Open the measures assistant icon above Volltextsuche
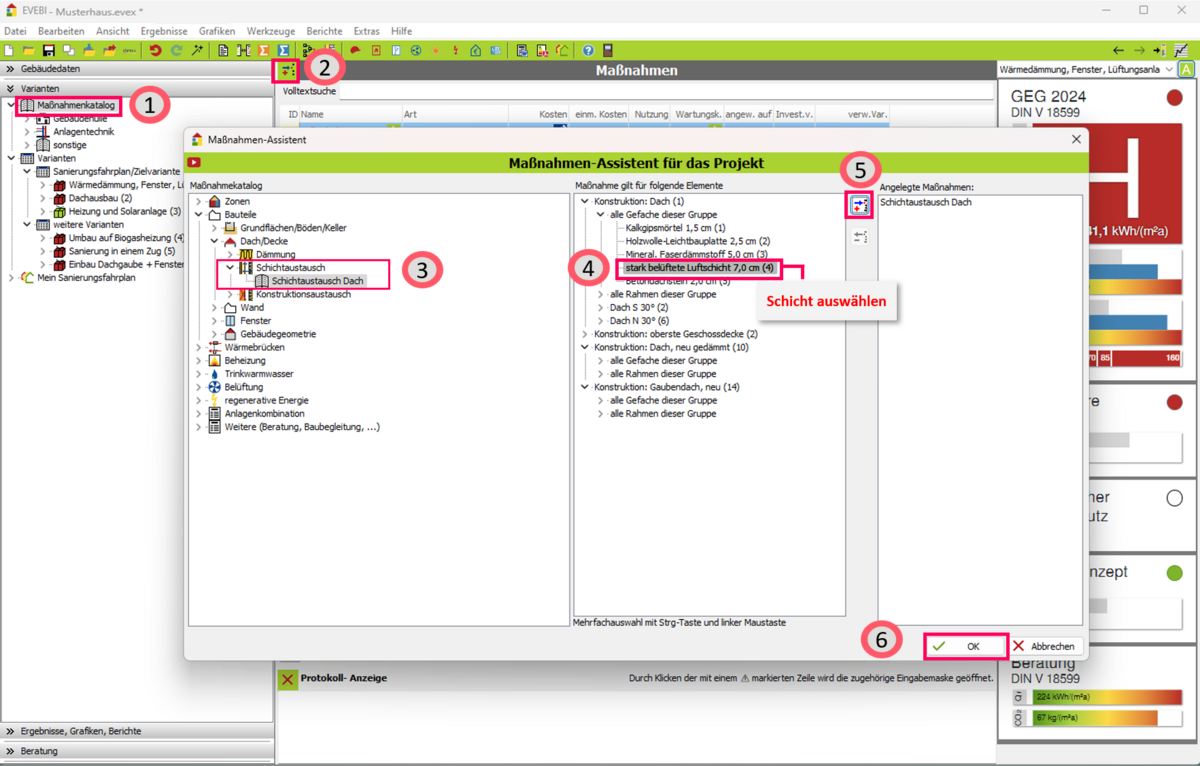This screenshot has height=766, width=1200. [x=288, y=71]
